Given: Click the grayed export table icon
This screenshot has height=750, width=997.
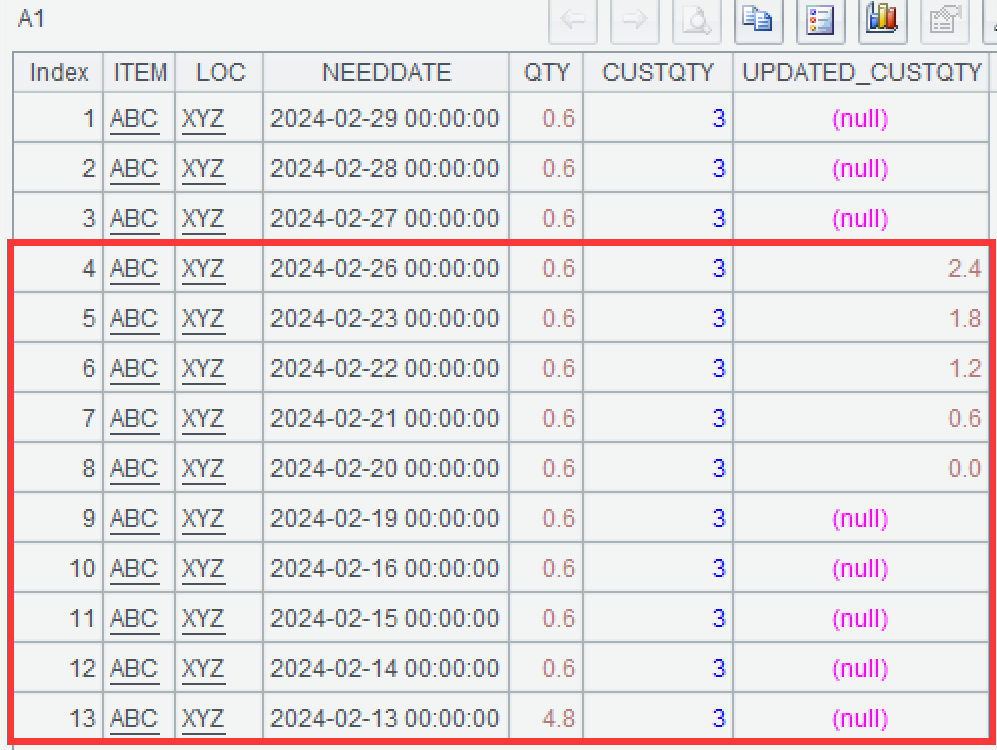Looking at the screenshot, I should point(944,21).
